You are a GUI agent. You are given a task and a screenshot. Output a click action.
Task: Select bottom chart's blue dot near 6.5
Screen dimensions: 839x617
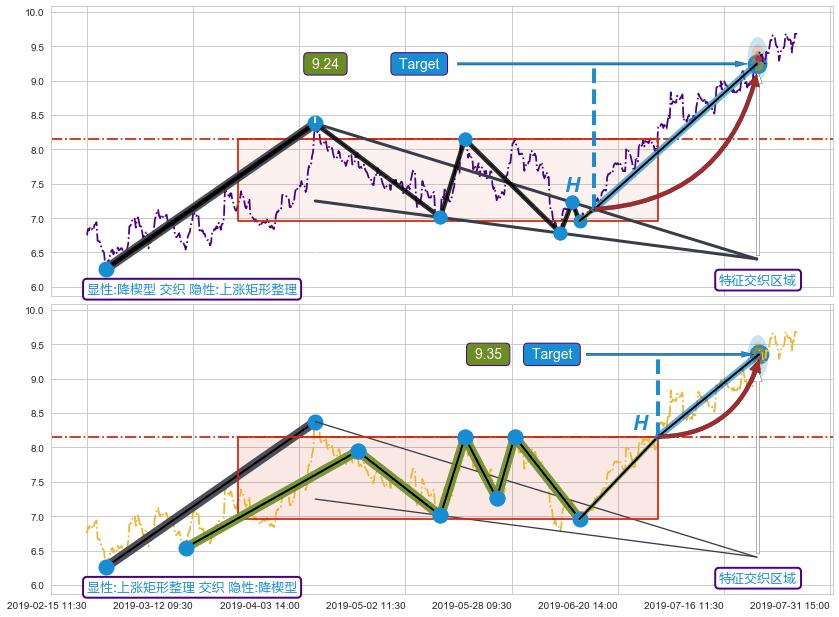pyautogui.click(x=186, y=548)
